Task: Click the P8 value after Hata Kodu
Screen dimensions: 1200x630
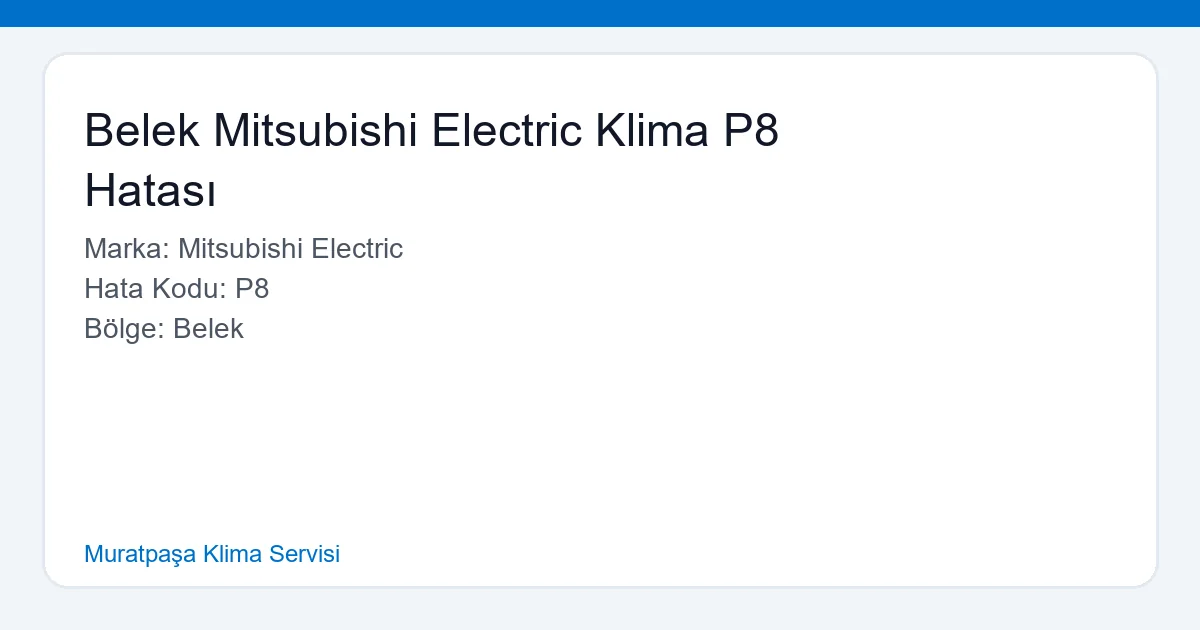Action: click(x=252, y=289)
